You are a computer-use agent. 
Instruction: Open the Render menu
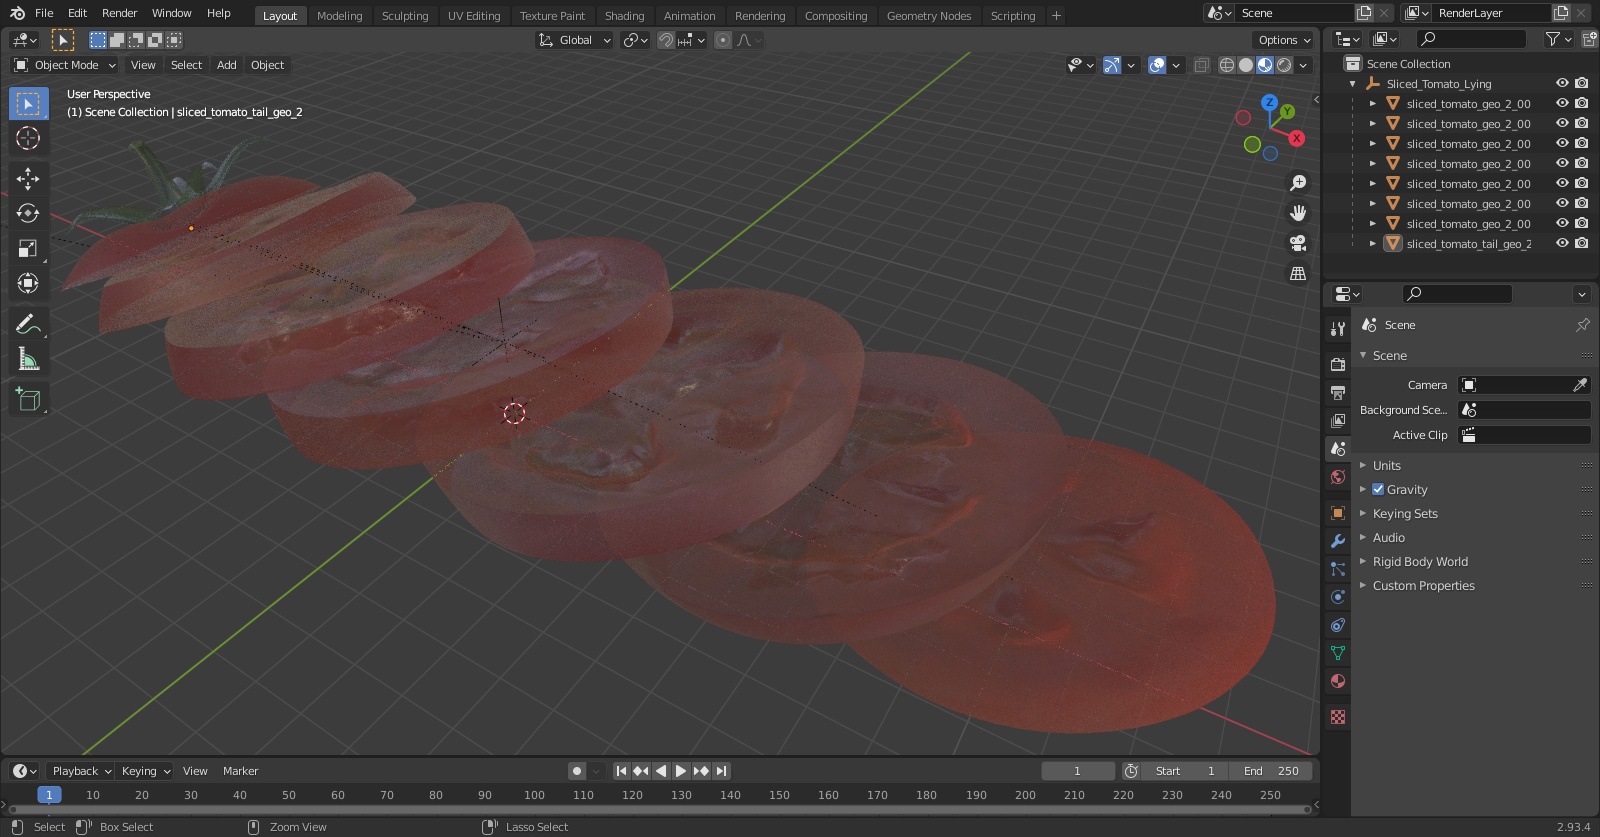(x=119, y=13)
